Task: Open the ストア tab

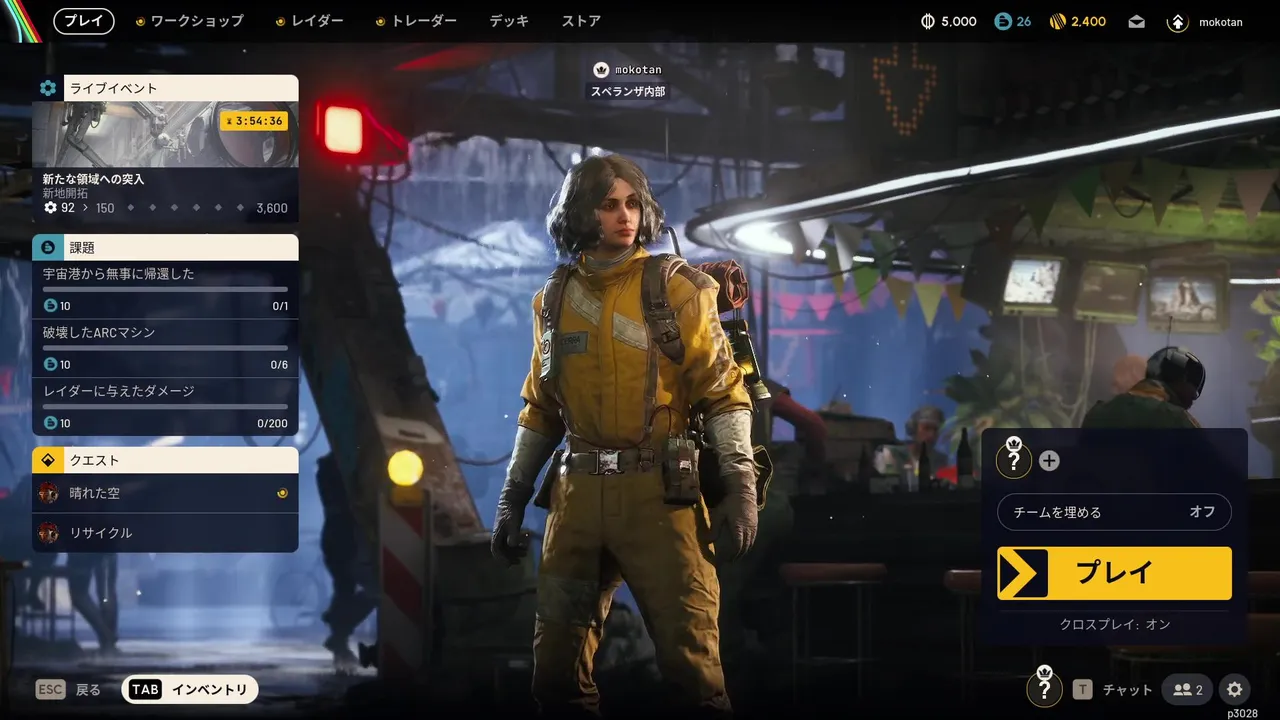Action: [581, 21]
